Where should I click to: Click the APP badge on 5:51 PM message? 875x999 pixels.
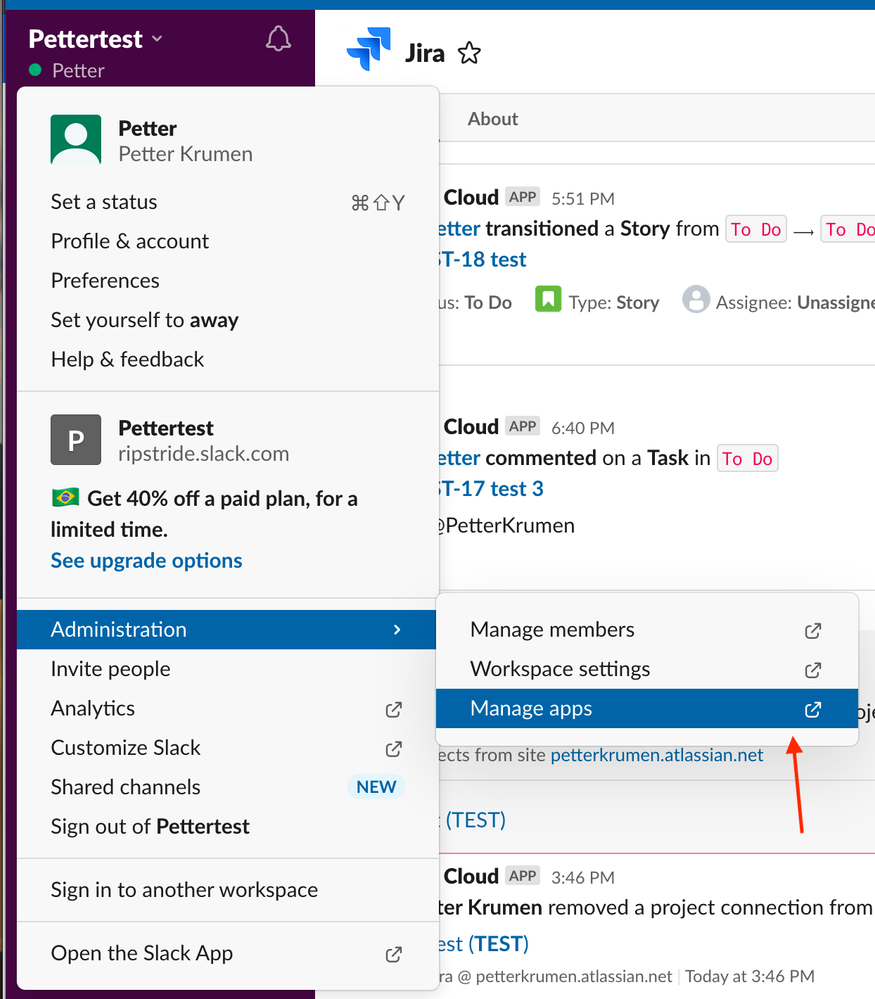[x=523, y=197]
